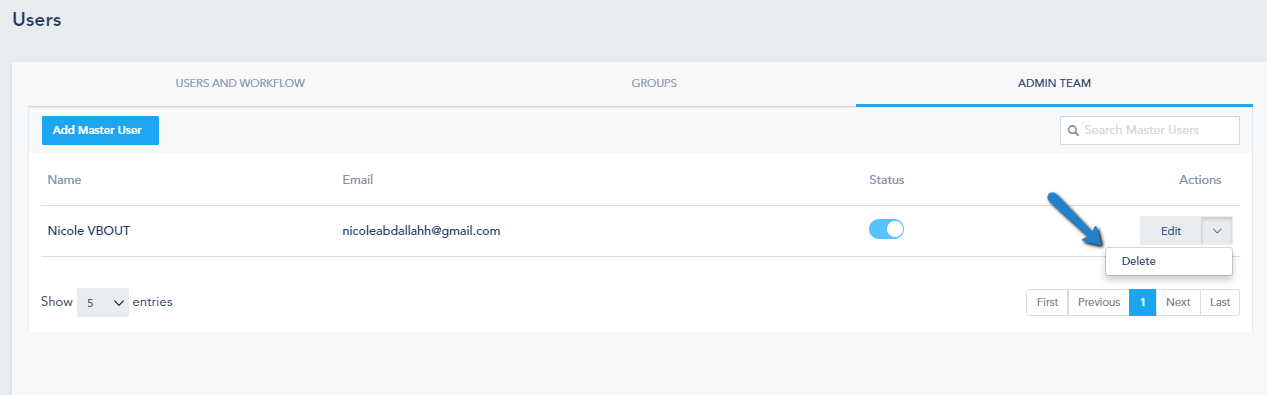
Task: Jump to the Last page
Action: [1220, 302]
